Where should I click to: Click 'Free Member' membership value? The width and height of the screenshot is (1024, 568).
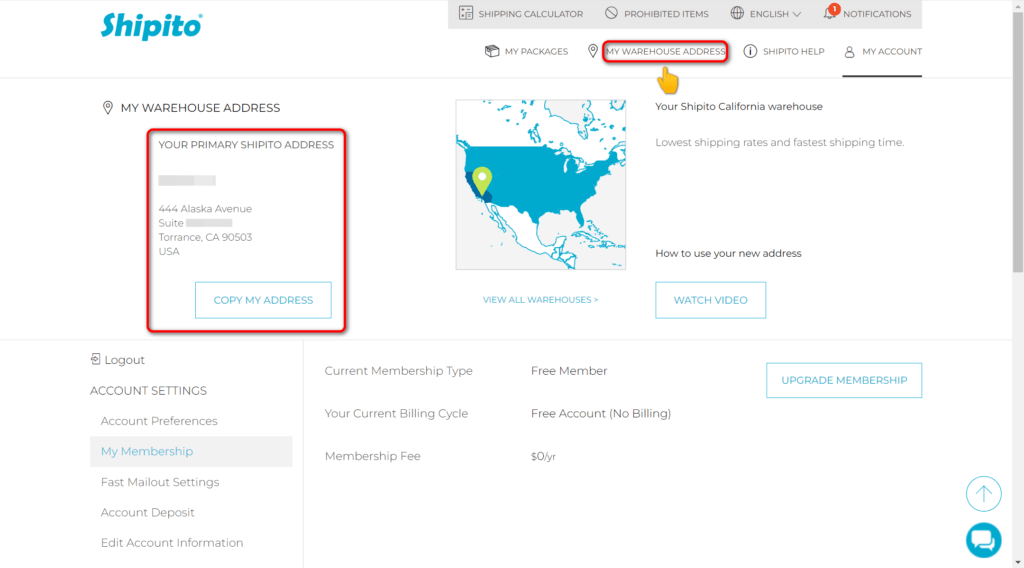[569, 371]
